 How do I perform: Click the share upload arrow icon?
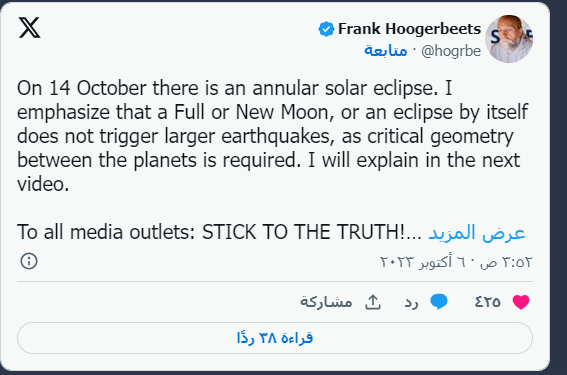(373, 302)
